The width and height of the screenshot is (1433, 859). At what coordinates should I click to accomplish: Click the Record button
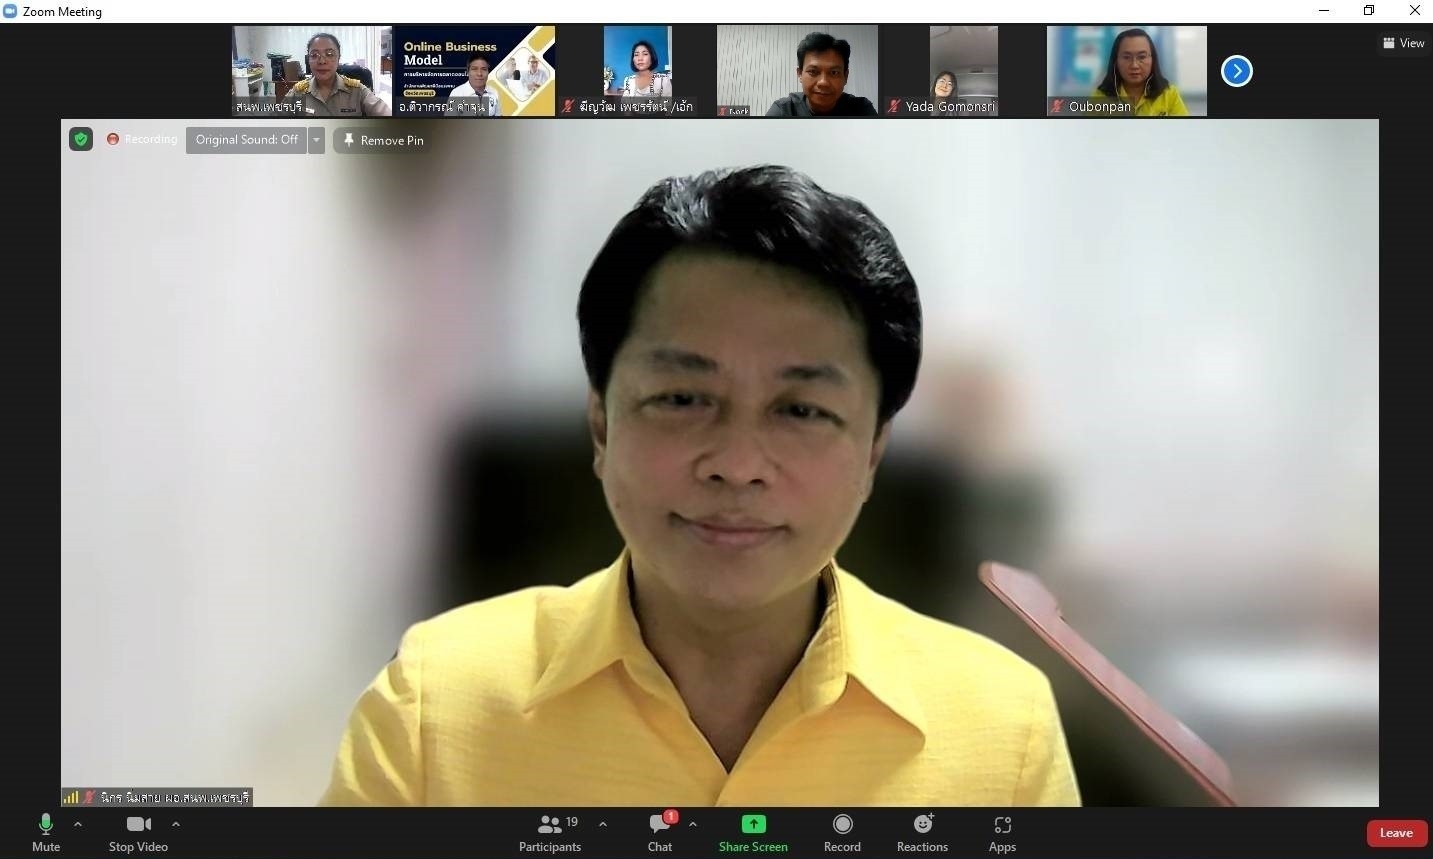pyautogui.click(x=842, y=833)
